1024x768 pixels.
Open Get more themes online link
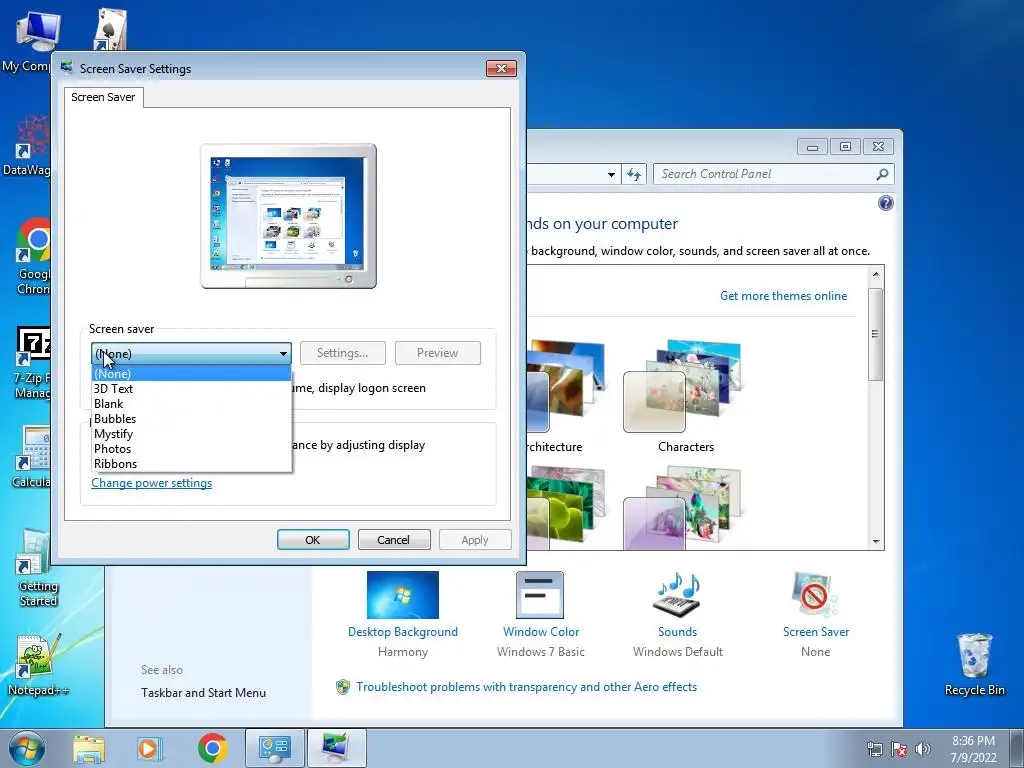(783, 296)
